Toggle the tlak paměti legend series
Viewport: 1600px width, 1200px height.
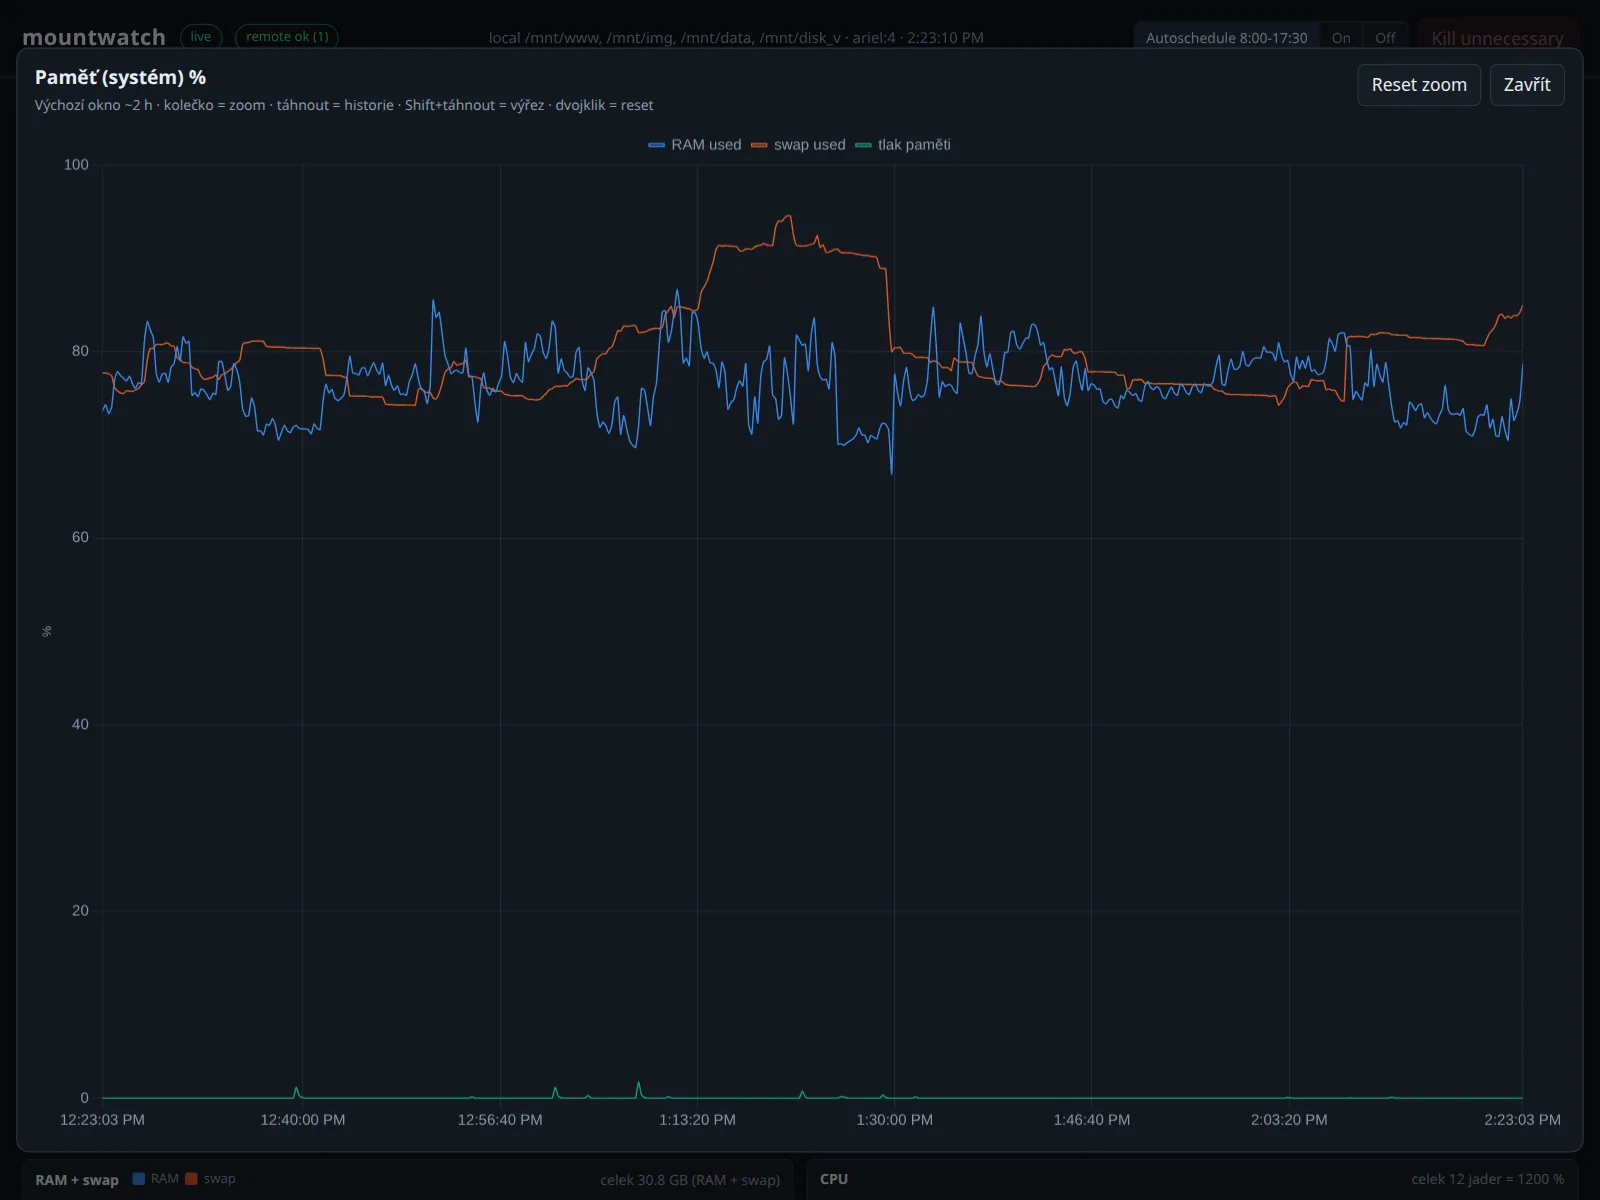(903, 145)
